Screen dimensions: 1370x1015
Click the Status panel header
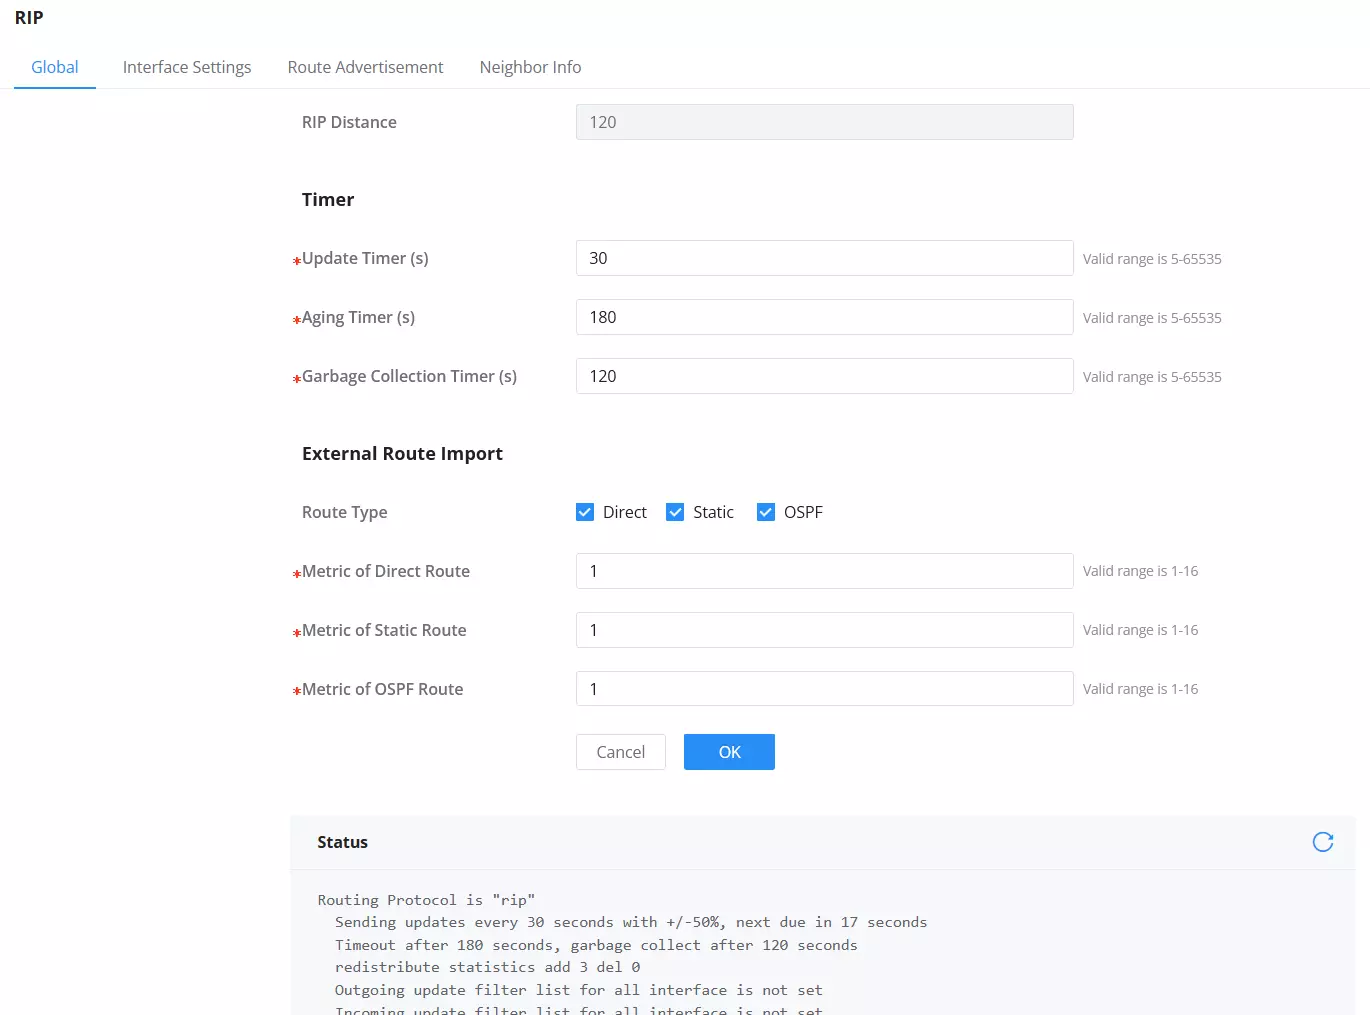pos(823,842)
